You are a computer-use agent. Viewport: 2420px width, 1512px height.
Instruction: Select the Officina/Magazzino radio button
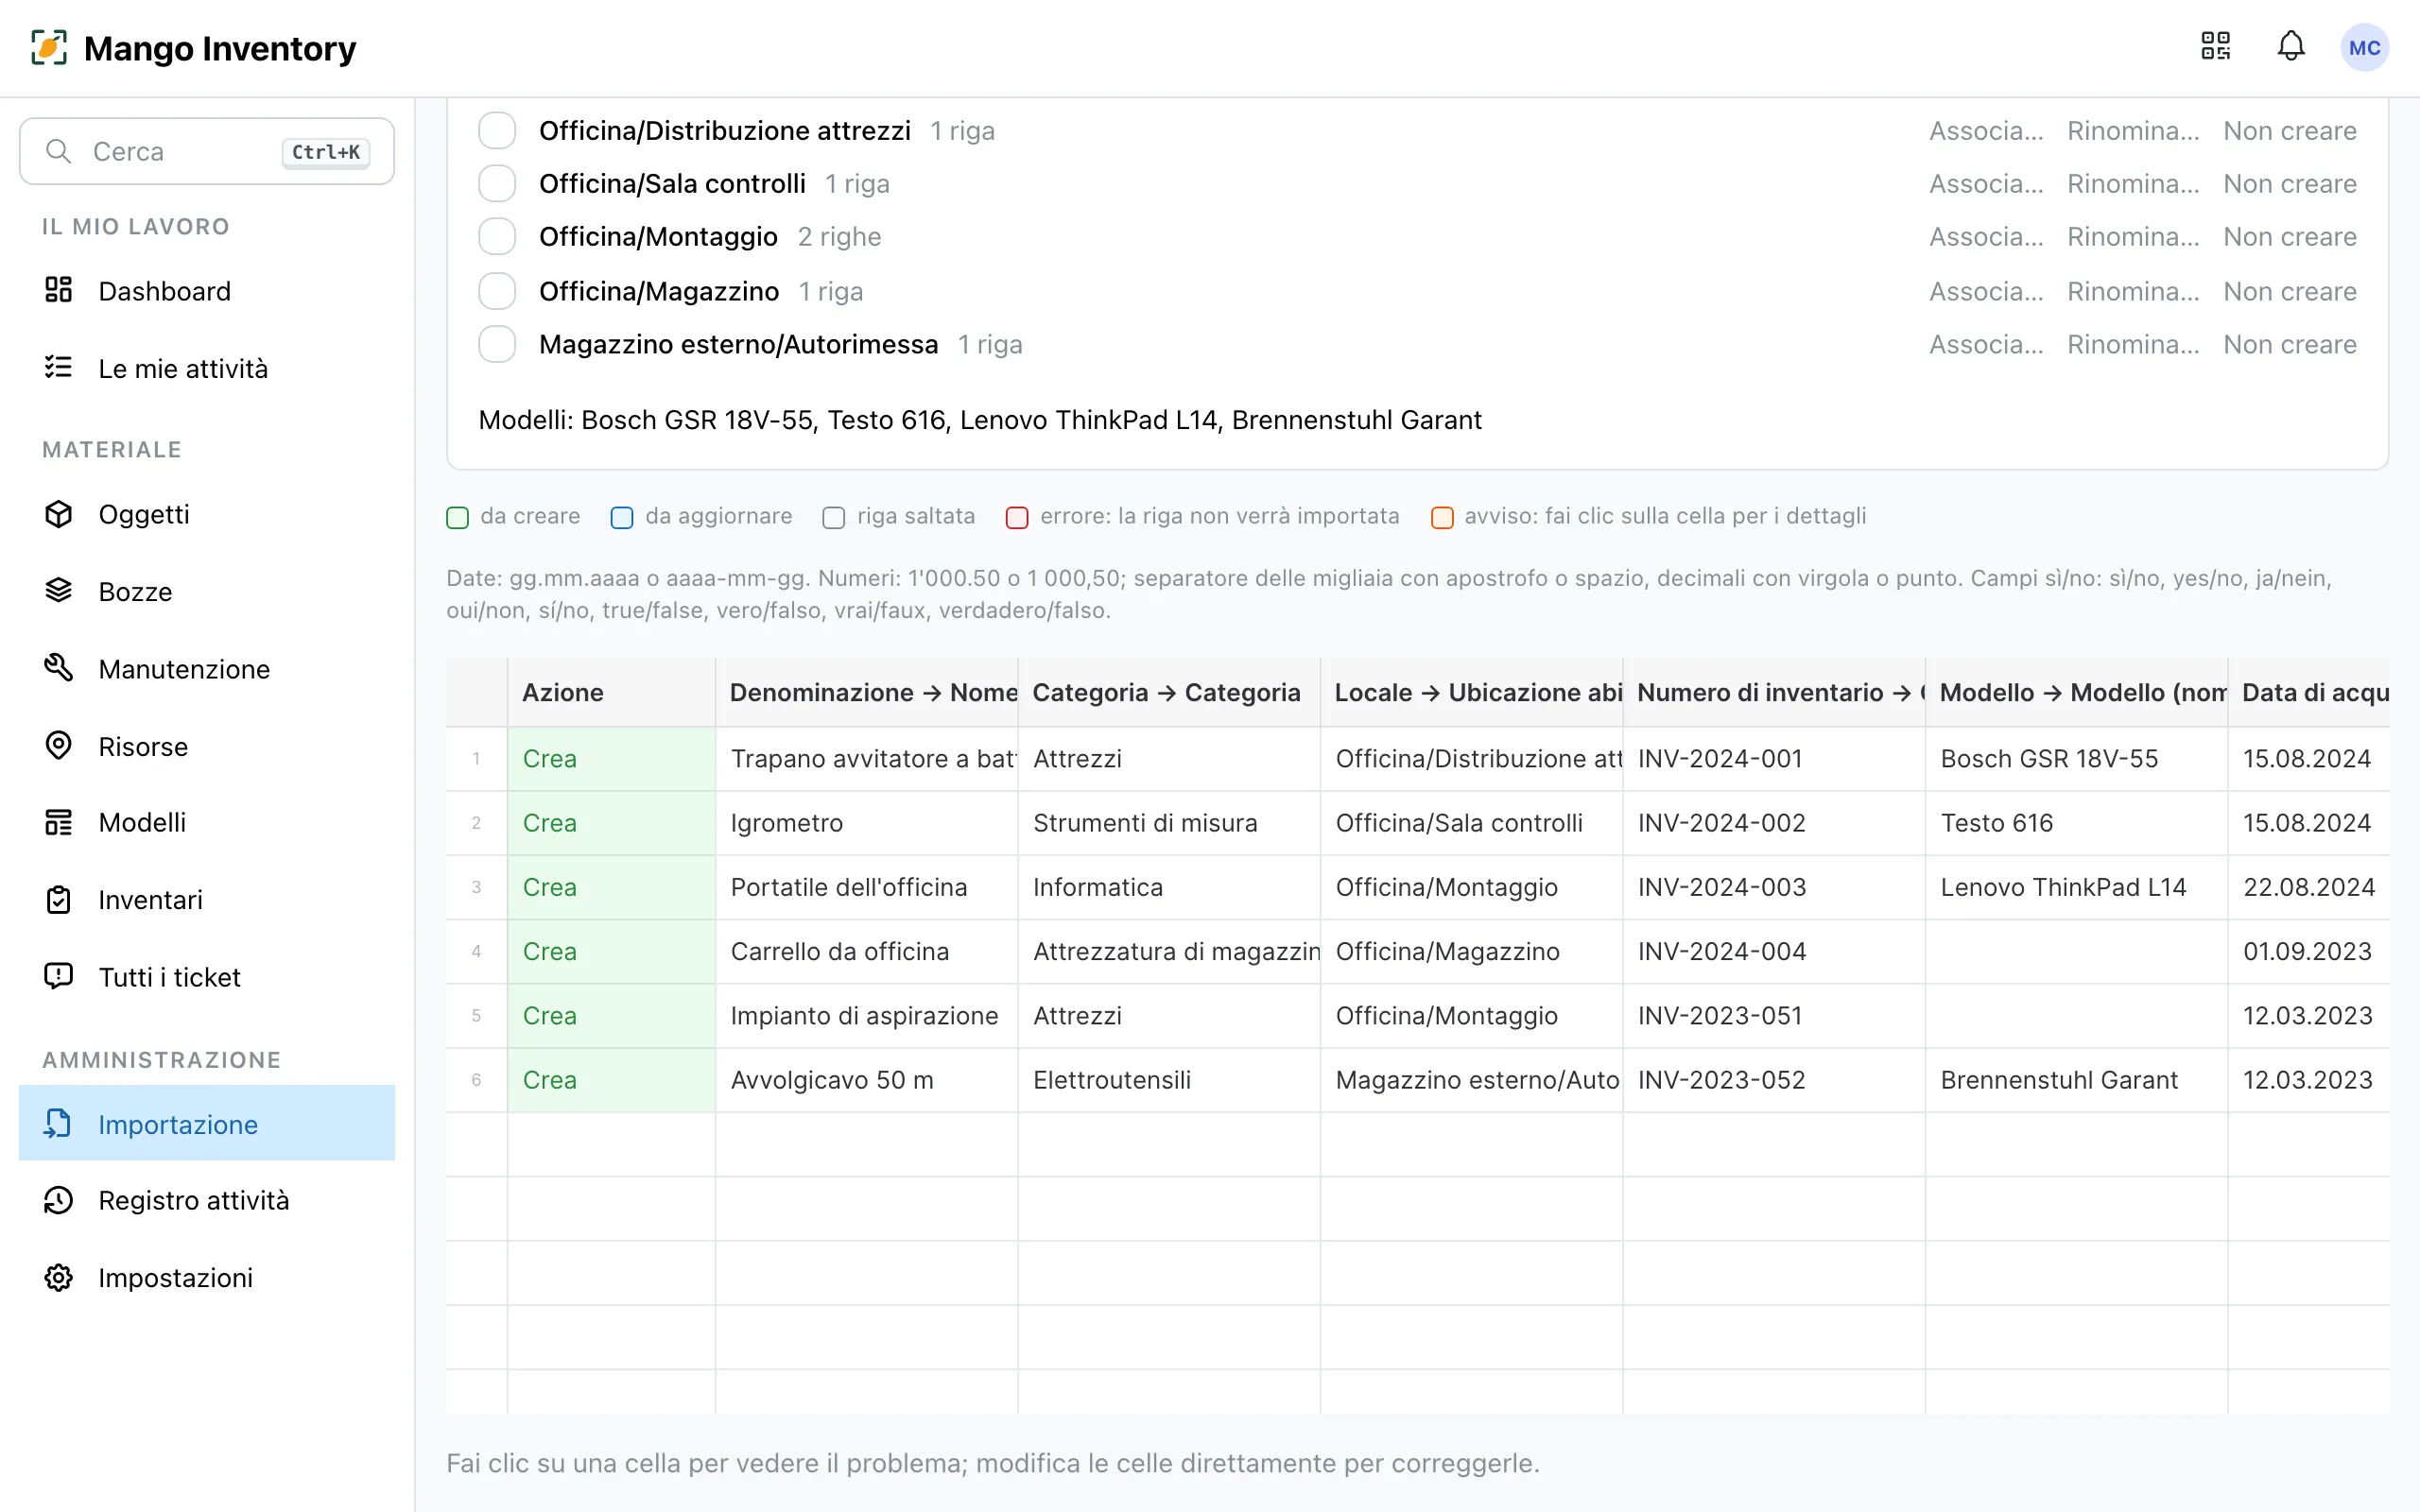[497, 291]
